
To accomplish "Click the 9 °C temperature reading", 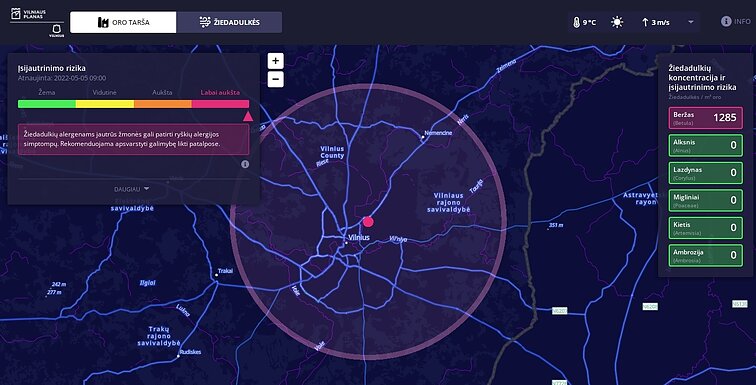I will point(589,22).
